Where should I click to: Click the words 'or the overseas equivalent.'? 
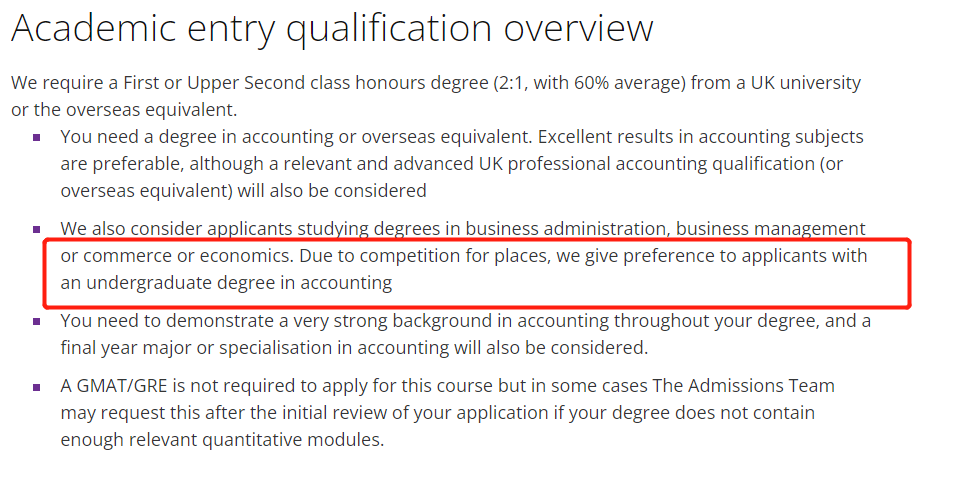[124, 110]
